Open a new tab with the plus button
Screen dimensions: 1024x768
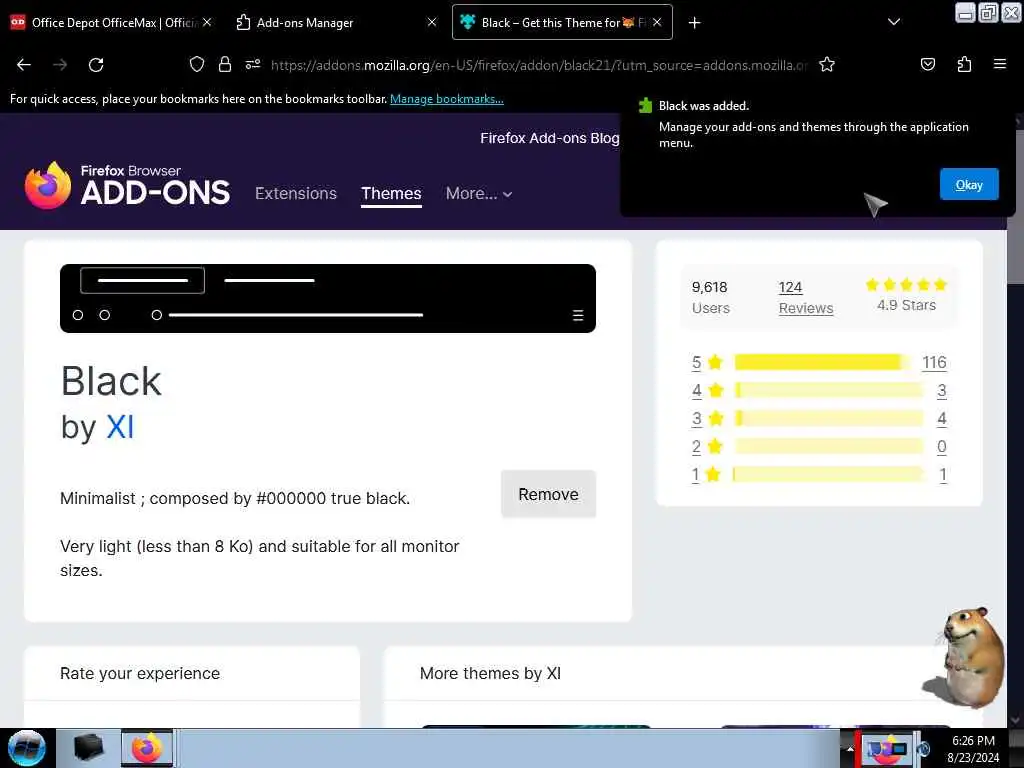[694, 23]
